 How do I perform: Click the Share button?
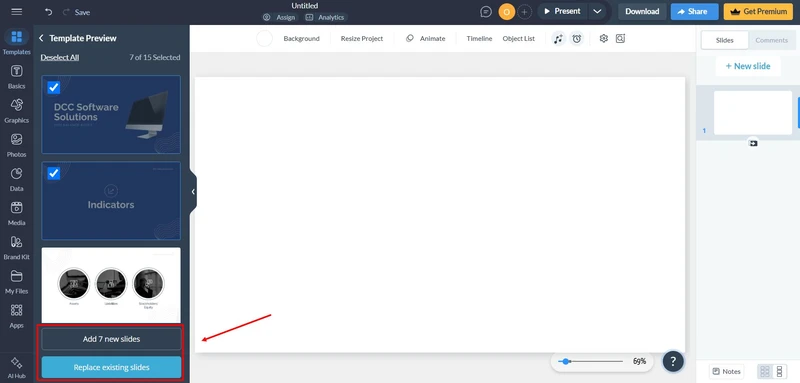pos(694,11)
